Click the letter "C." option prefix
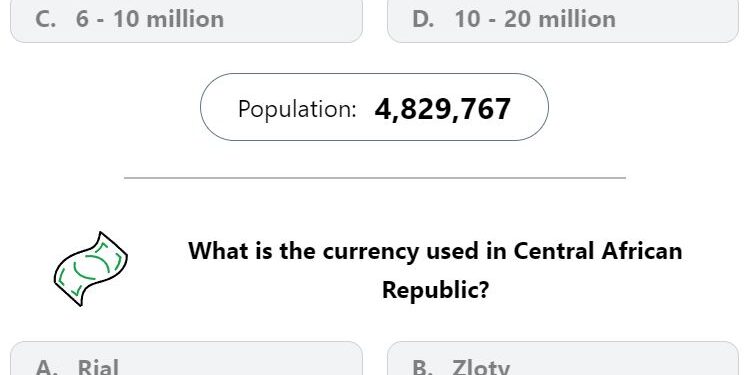 click(46, 19)
